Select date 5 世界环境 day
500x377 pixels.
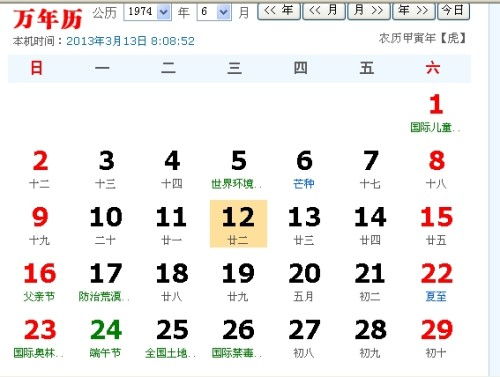tap(238, 169)
